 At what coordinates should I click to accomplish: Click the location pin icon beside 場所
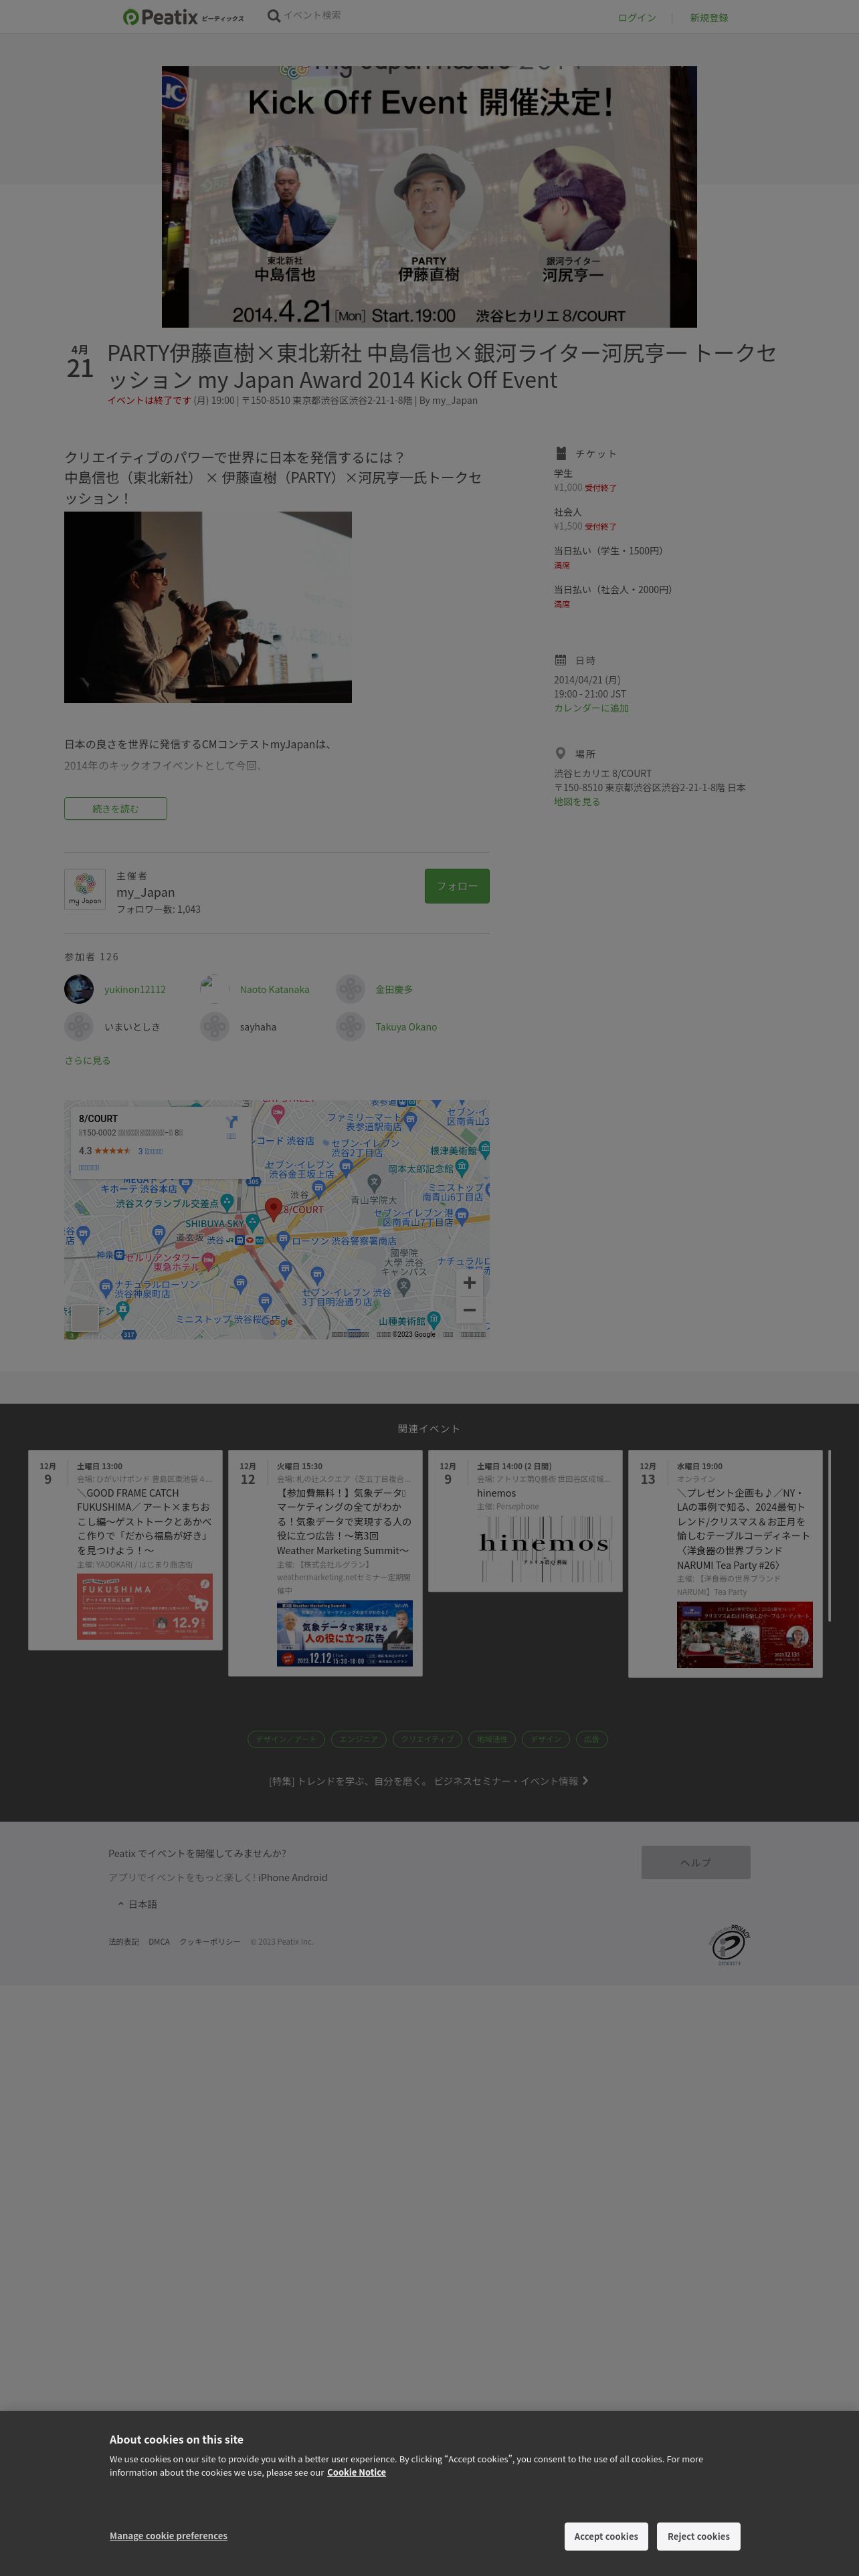pyautogui.click(x=561, y=754)
